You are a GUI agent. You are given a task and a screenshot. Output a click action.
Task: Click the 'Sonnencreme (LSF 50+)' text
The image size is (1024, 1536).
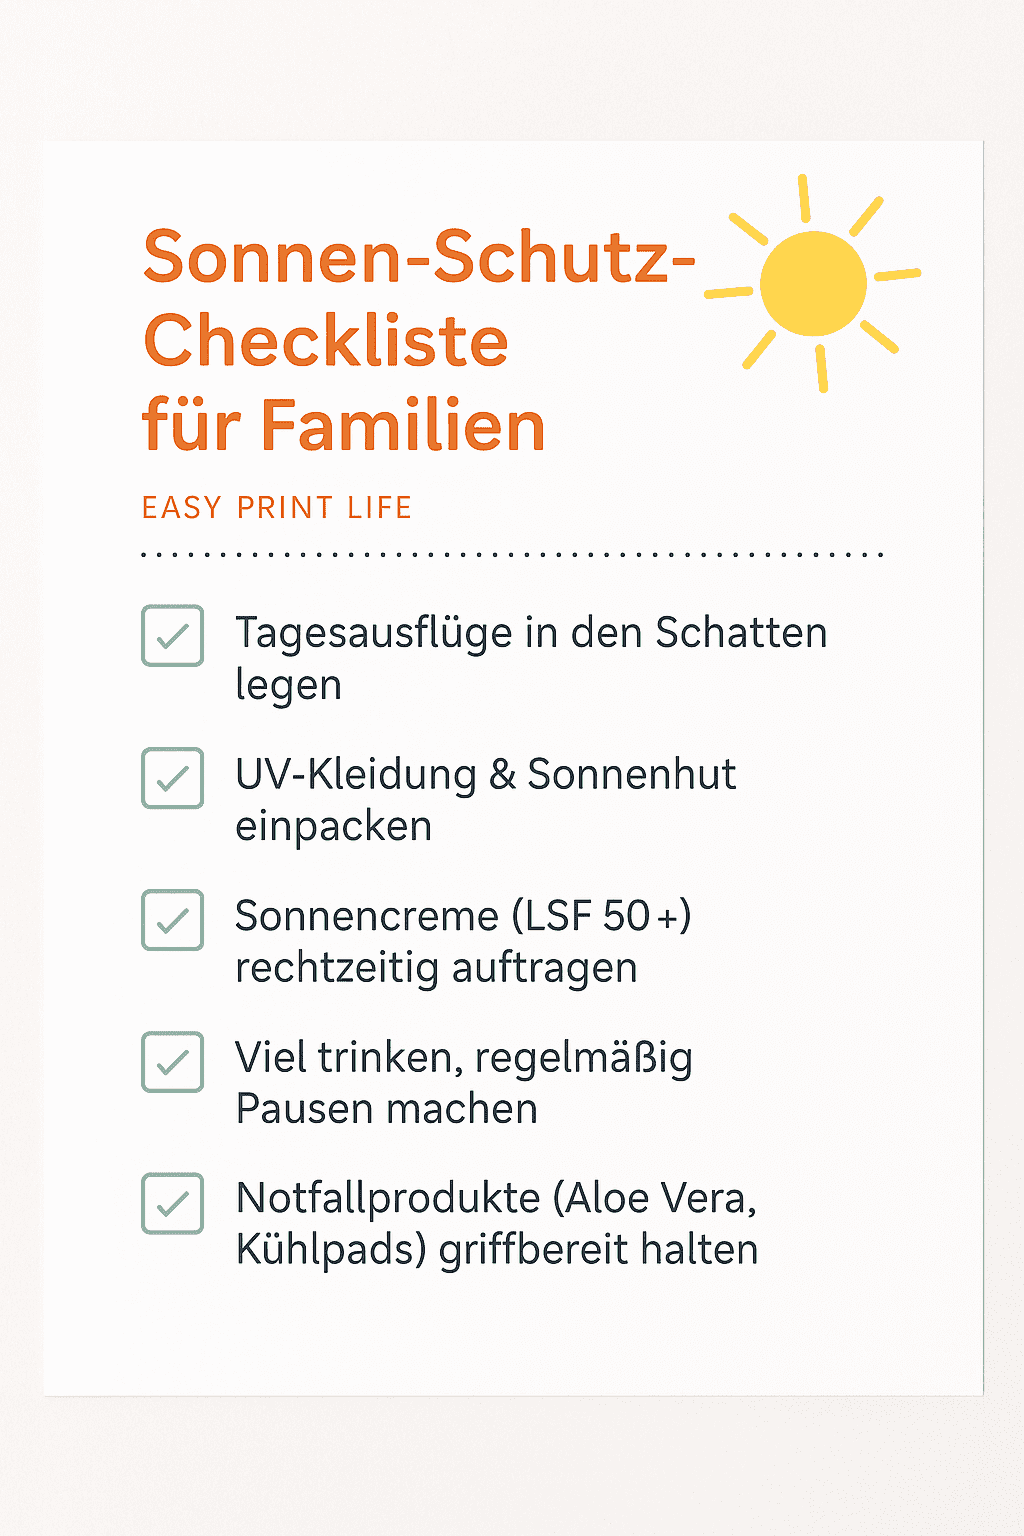click(463, 917)
